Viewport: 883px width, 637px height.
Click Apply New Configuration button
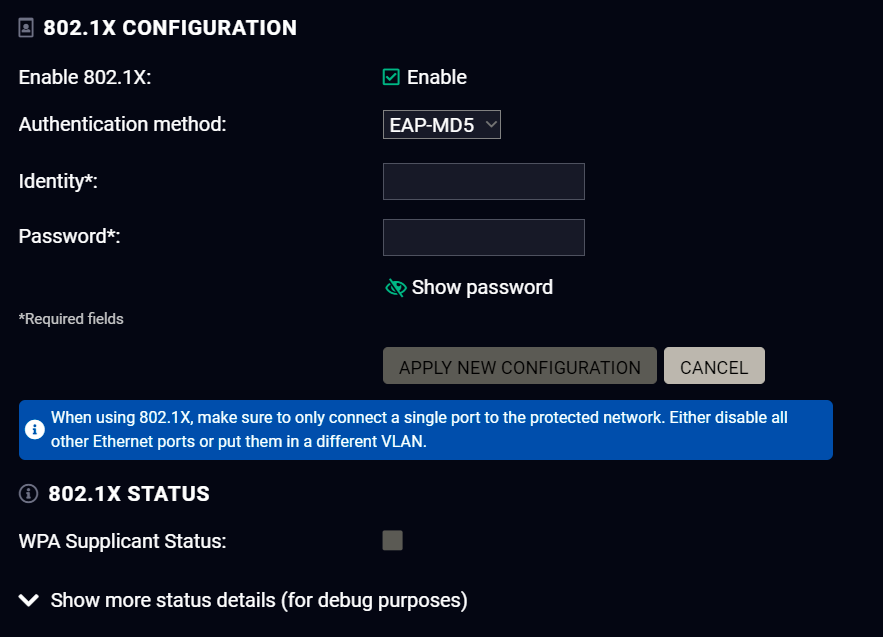(520, 366)
